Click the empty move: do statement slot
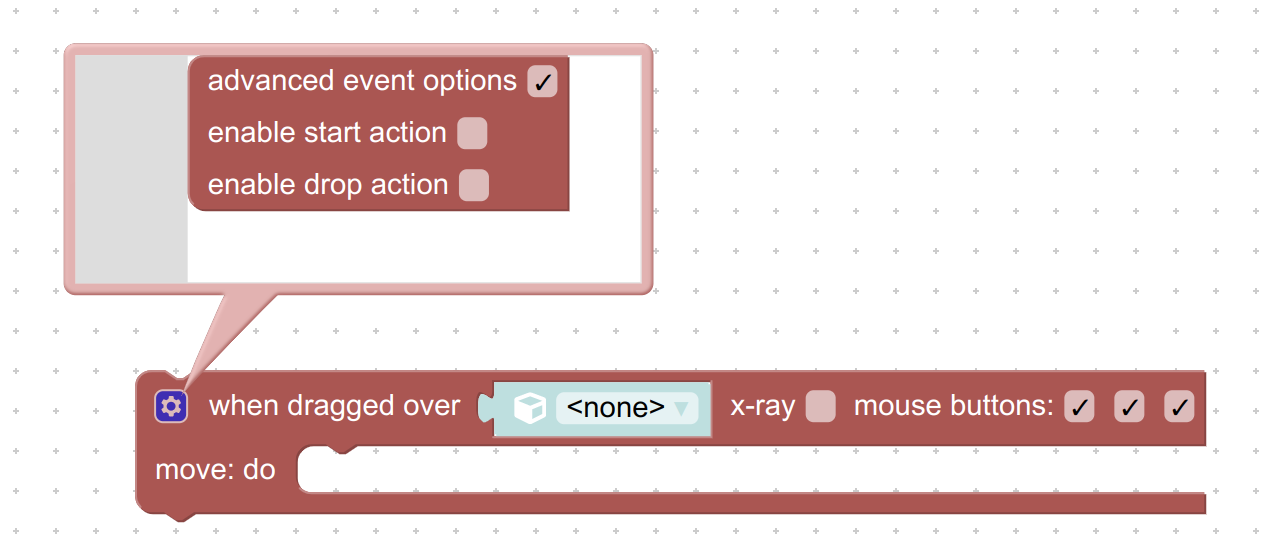Viewport: 1265px width, 557px height. 750,470
